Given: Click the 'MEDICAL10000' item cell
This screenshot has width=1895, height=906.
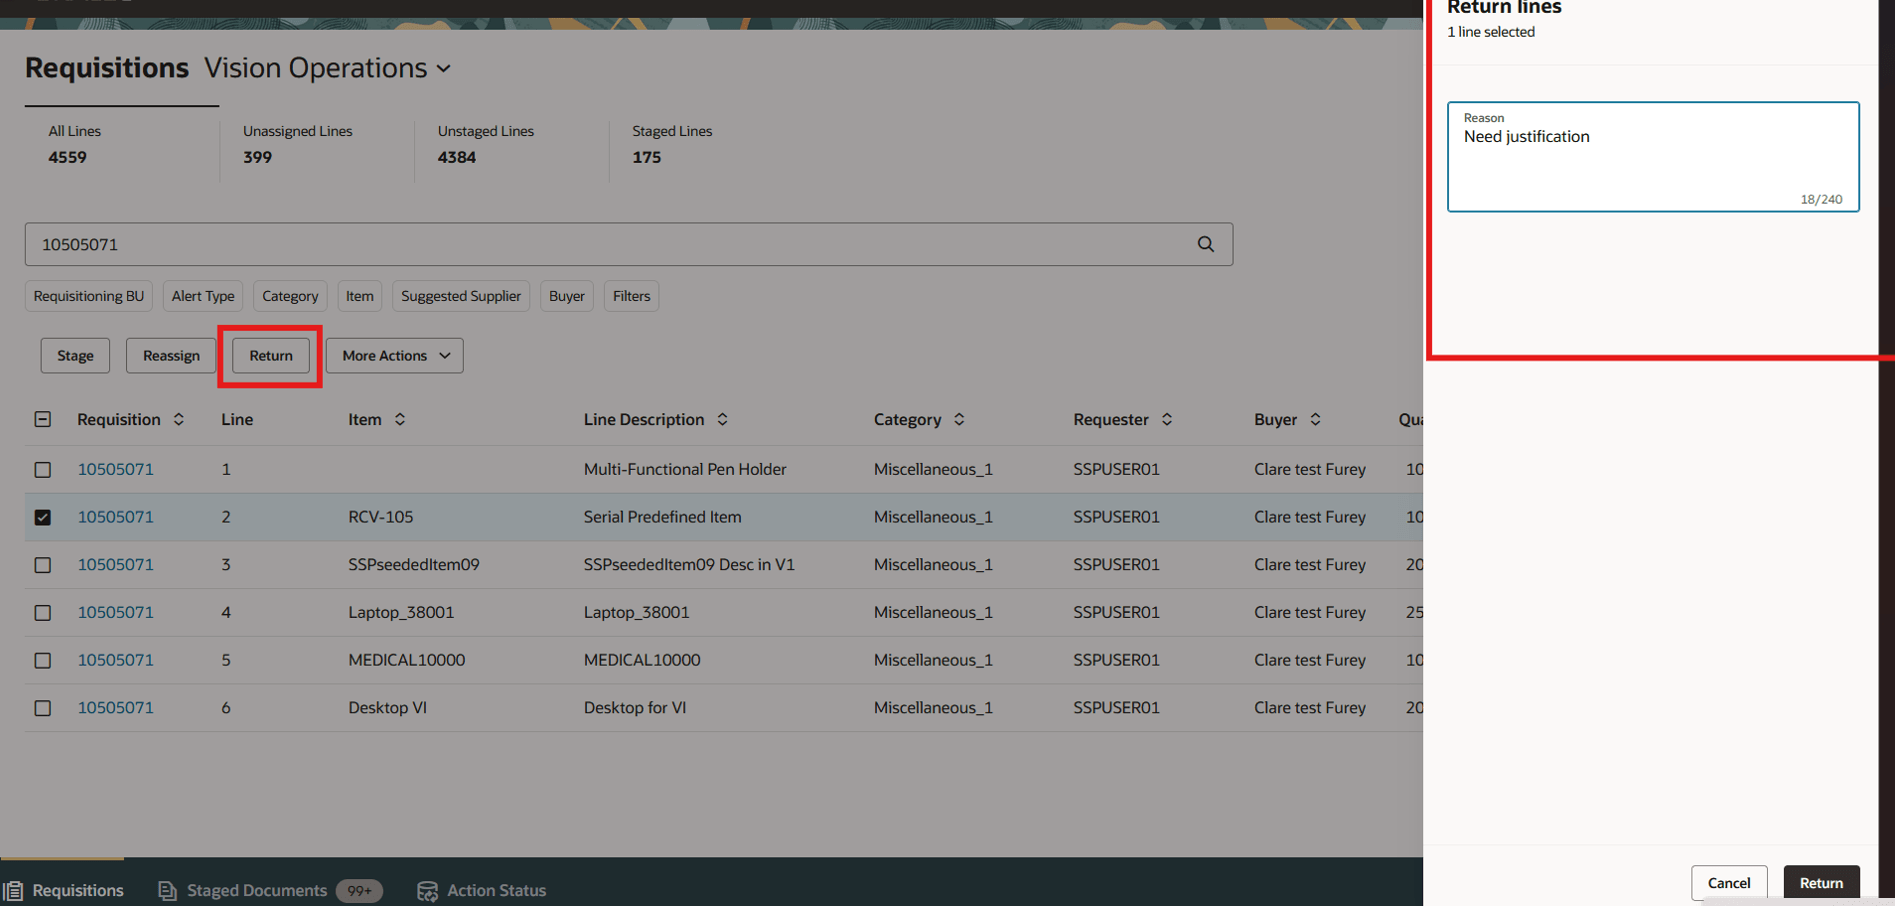Looking at the screenshot, I should tap(406, 660).
